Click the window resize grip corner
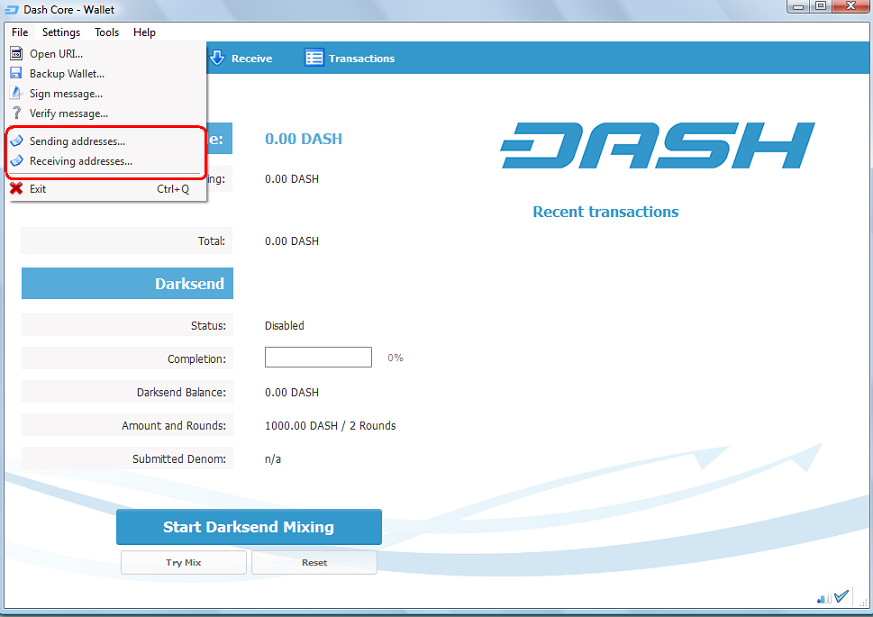This screenshot has width=873, height=617. [x=864, y=603]
